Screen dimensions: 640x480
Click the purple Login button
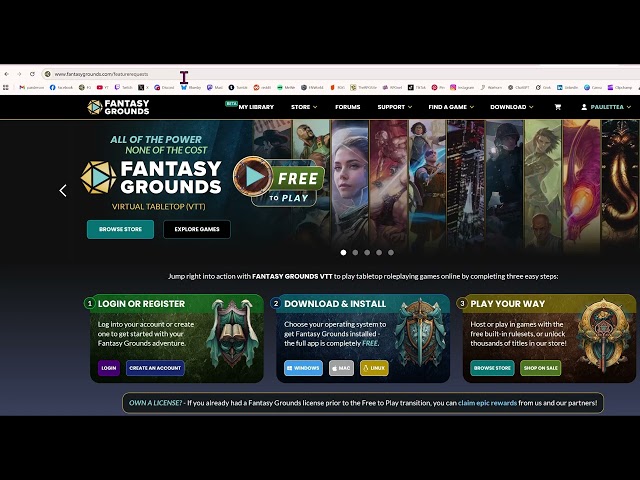pos(109,368)
